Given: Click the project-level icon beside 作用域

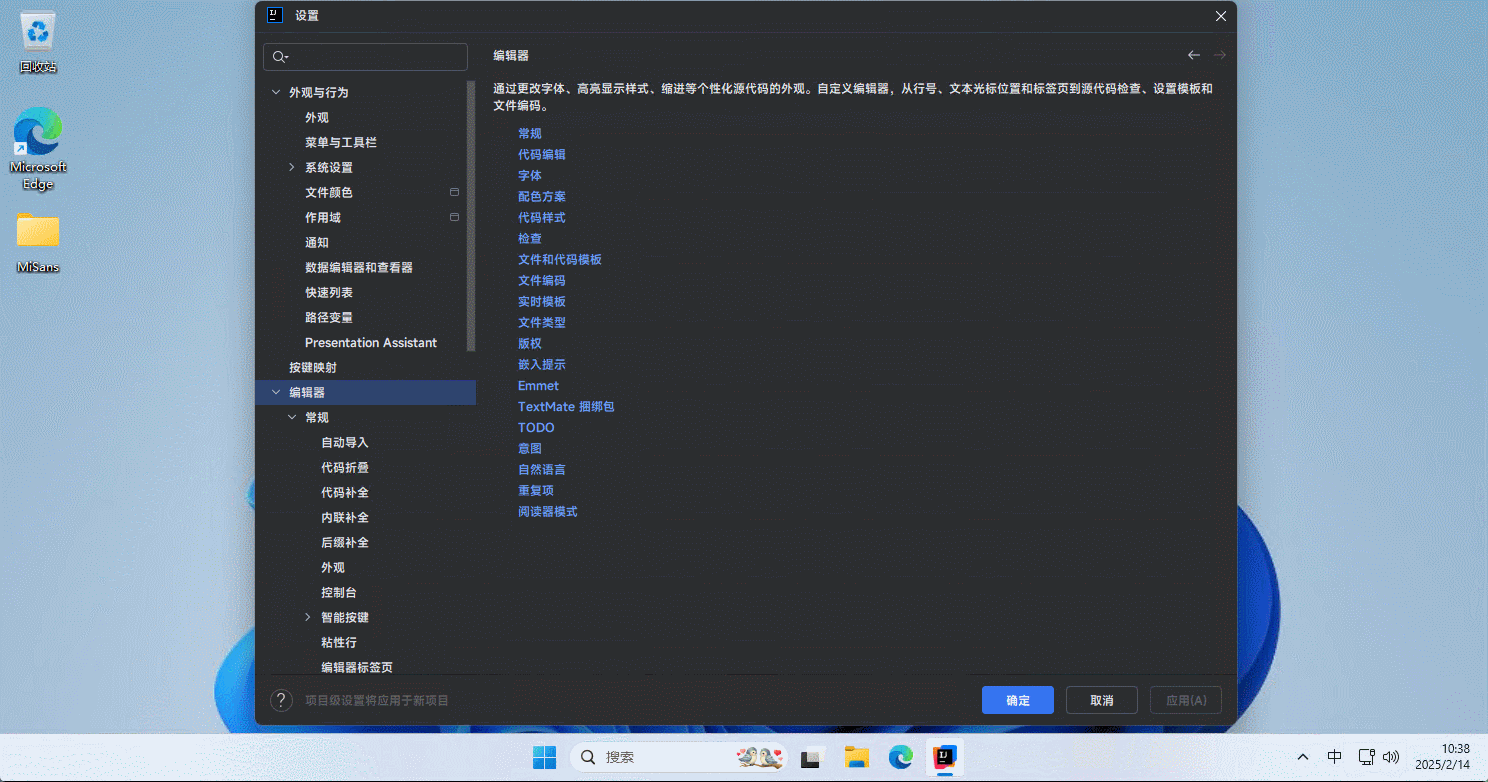Looking at the screenshot, I should (454, 217).
